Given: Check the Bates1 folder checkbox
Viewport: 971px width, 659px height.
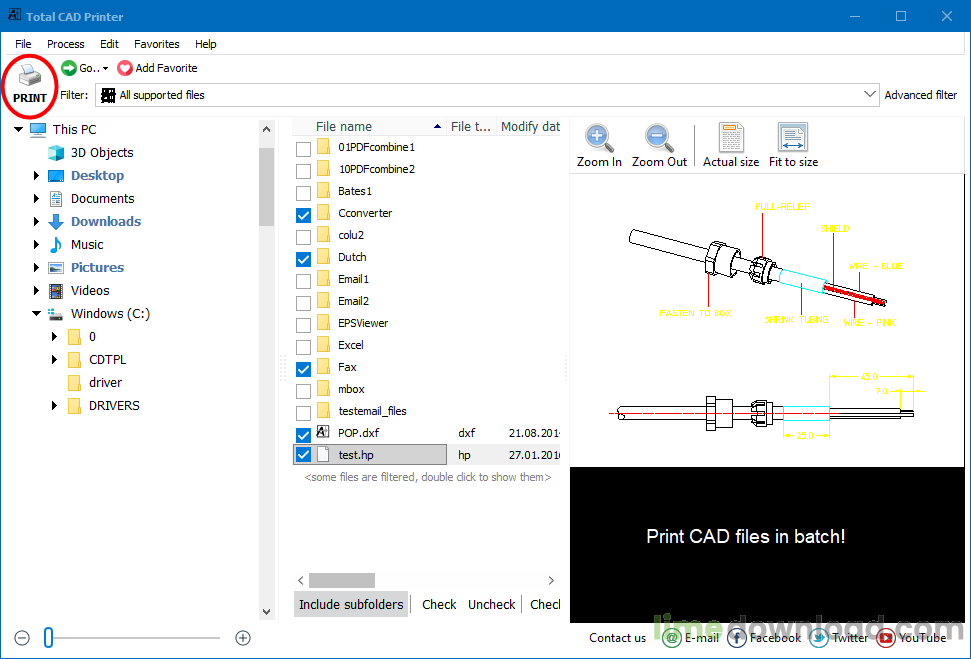Looking at the screenshot, I should (303, 193).
